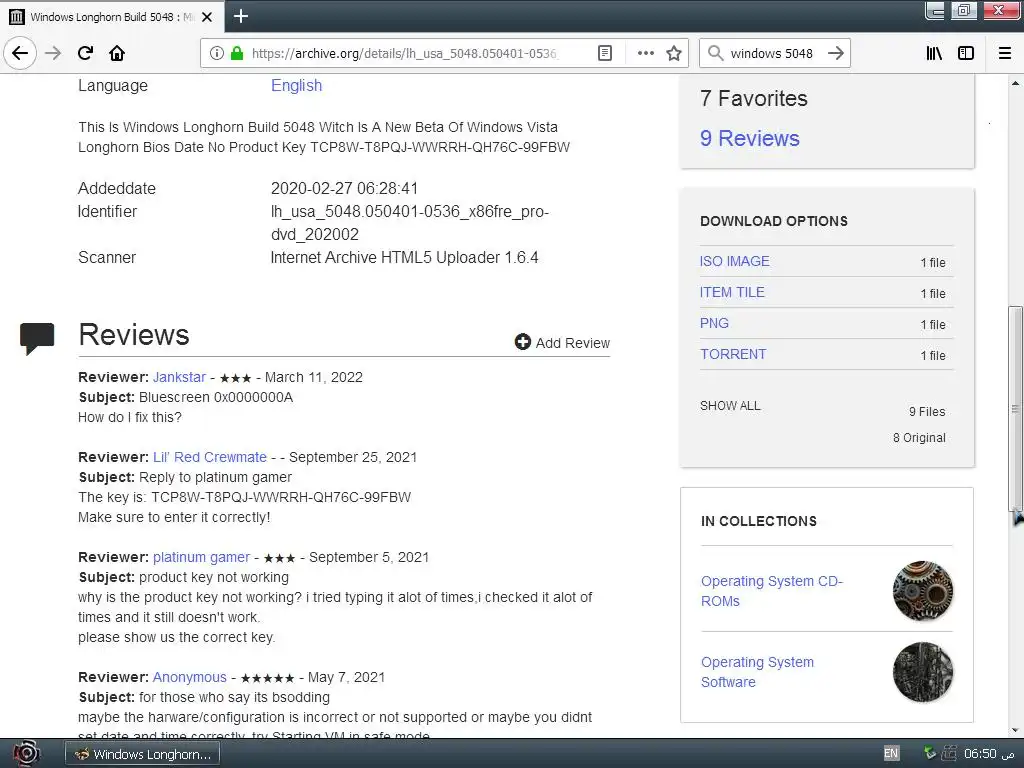
Task: Click the subject Bluescreen 0x0000000A text
Action: pyautogui.click(x=216, y=397)
